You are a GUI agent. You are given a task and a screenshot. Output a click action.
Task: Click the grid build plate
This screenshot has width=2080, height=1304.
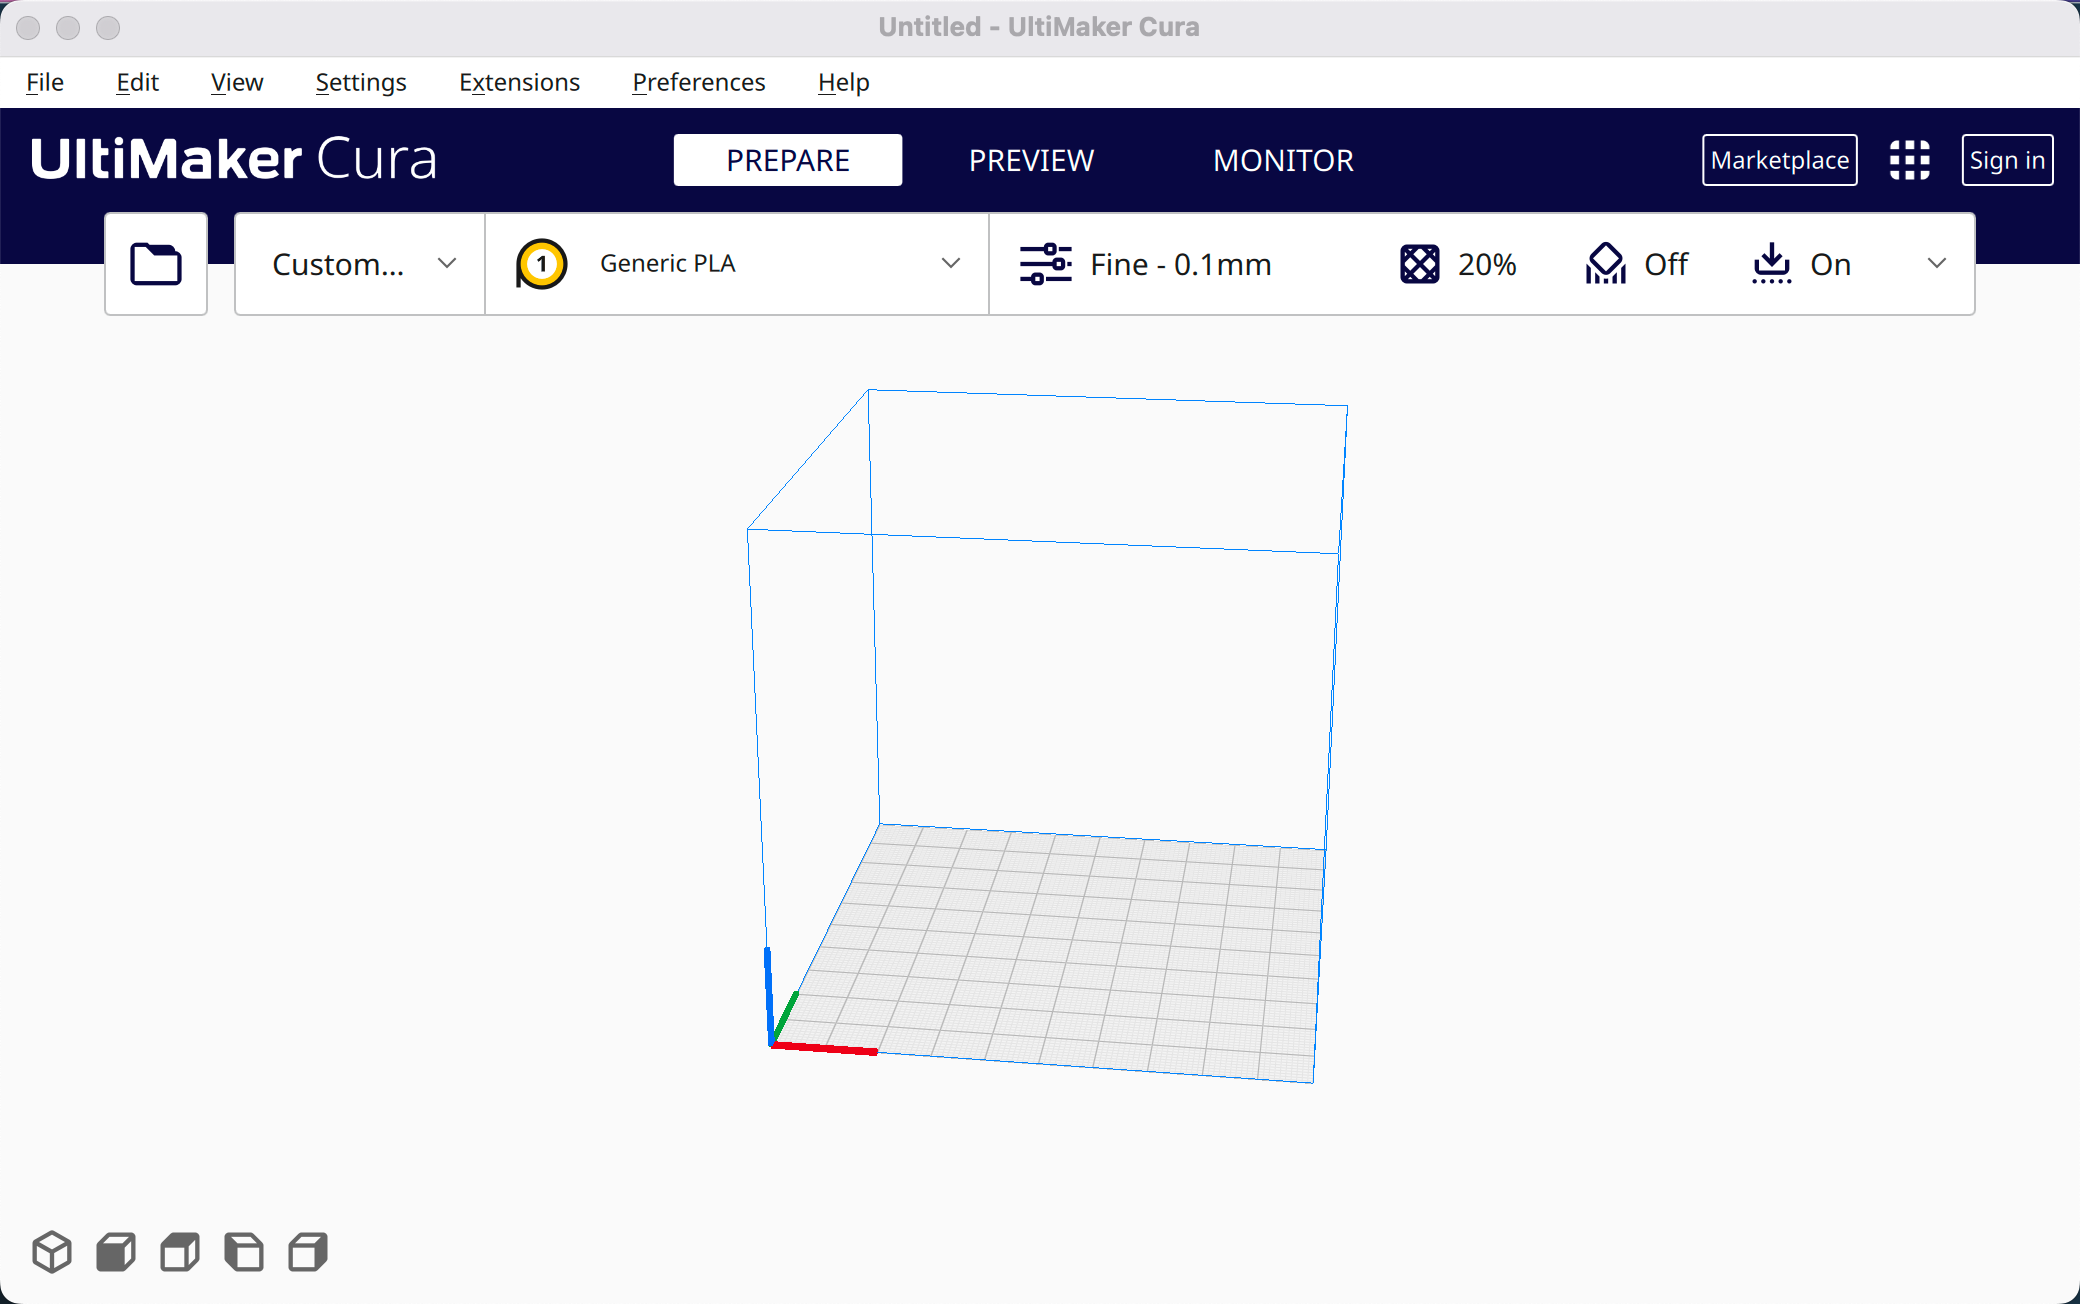pos(1070,950)
